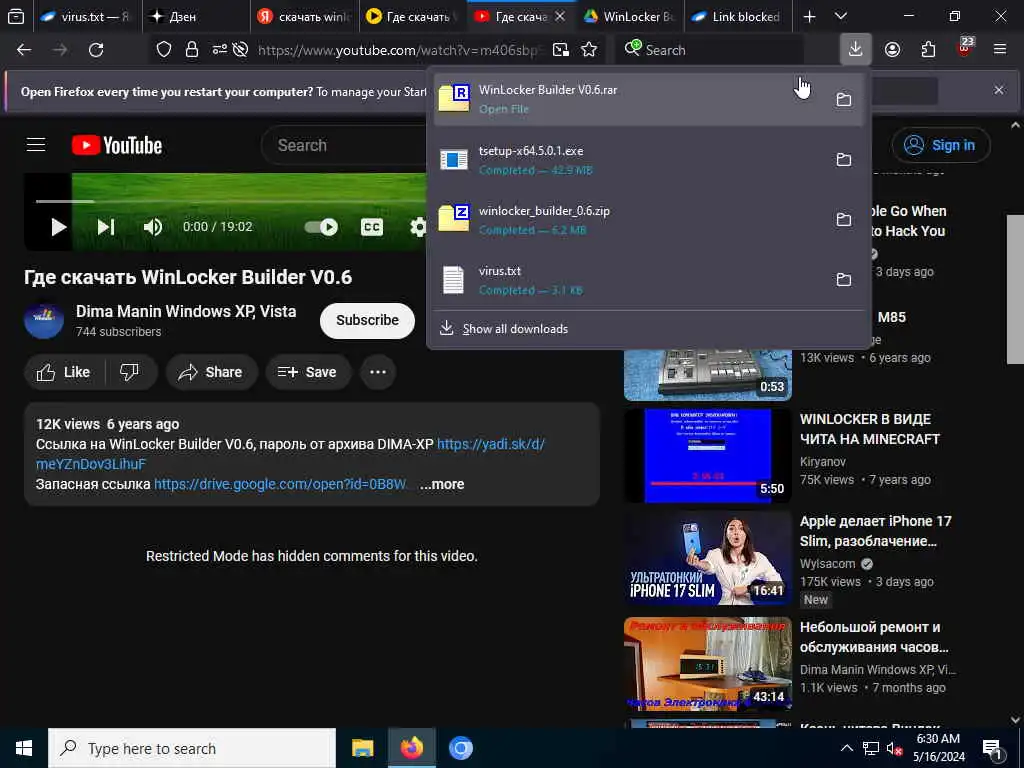Switch to the Дзен tab
The image size is (1024, 768).
coord(196,16)
